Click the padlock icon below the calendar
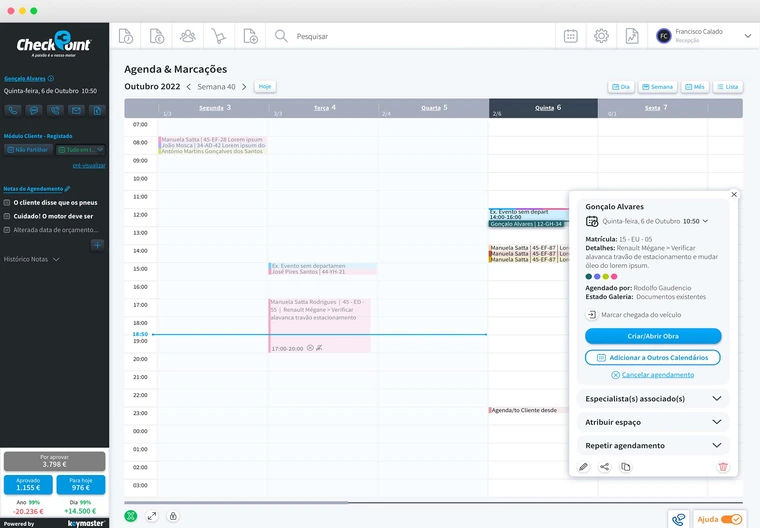This screenshot has width=760, height=528. (x=174, y=516)
